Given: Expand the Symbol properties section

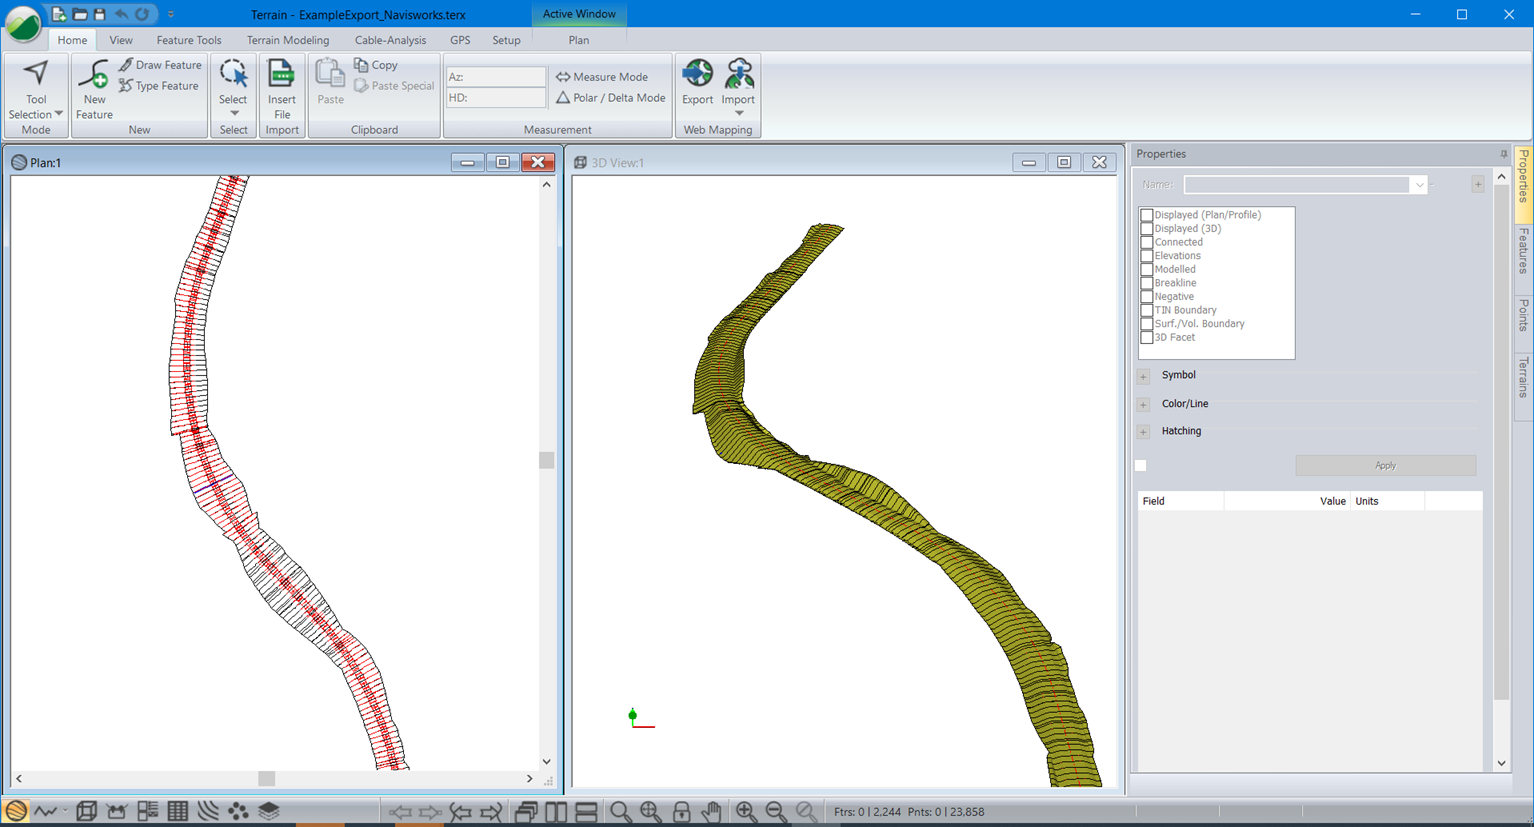Looking at the screenshot, I should click(x=1143, y=377).
